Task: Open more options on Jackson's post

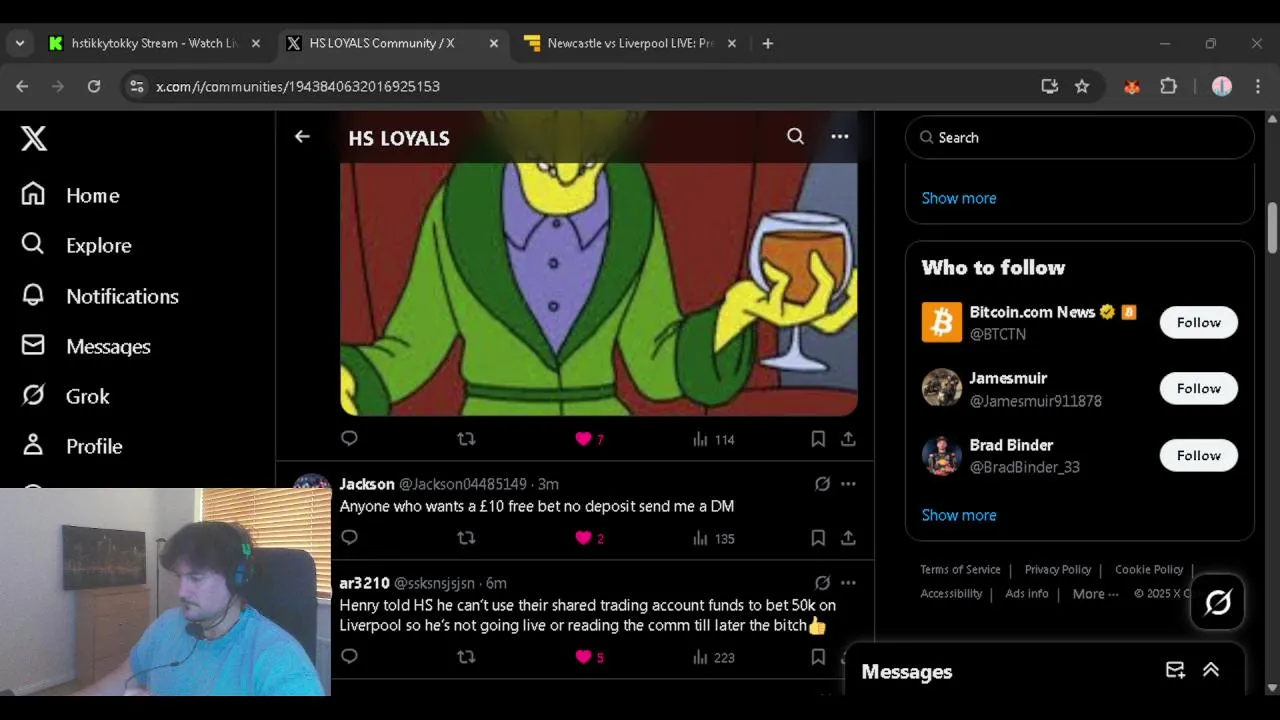Action: click(x=848, y=484)
